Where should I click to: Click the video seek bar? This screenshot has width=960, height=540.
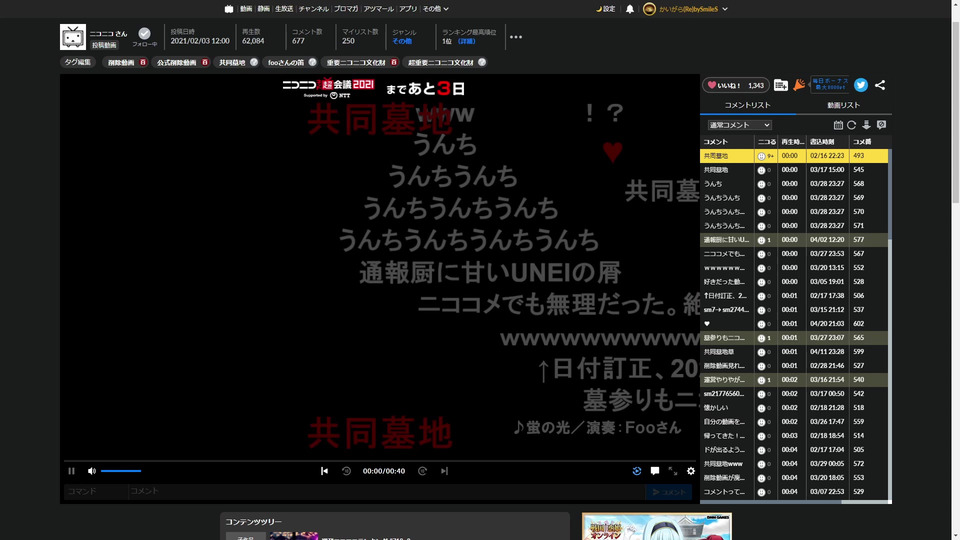pyautogui.click(x=380, y=460)
